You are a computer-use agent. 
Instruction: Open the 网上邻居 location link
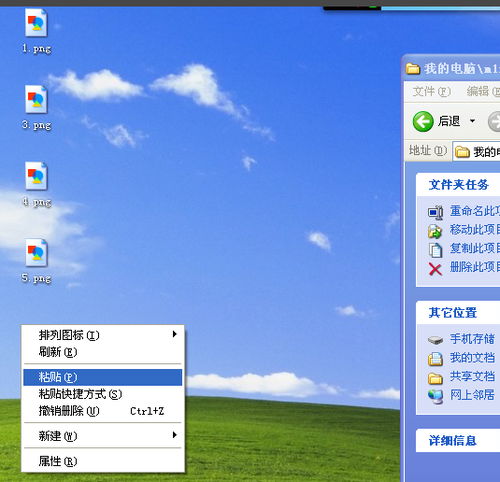(472, 395)
